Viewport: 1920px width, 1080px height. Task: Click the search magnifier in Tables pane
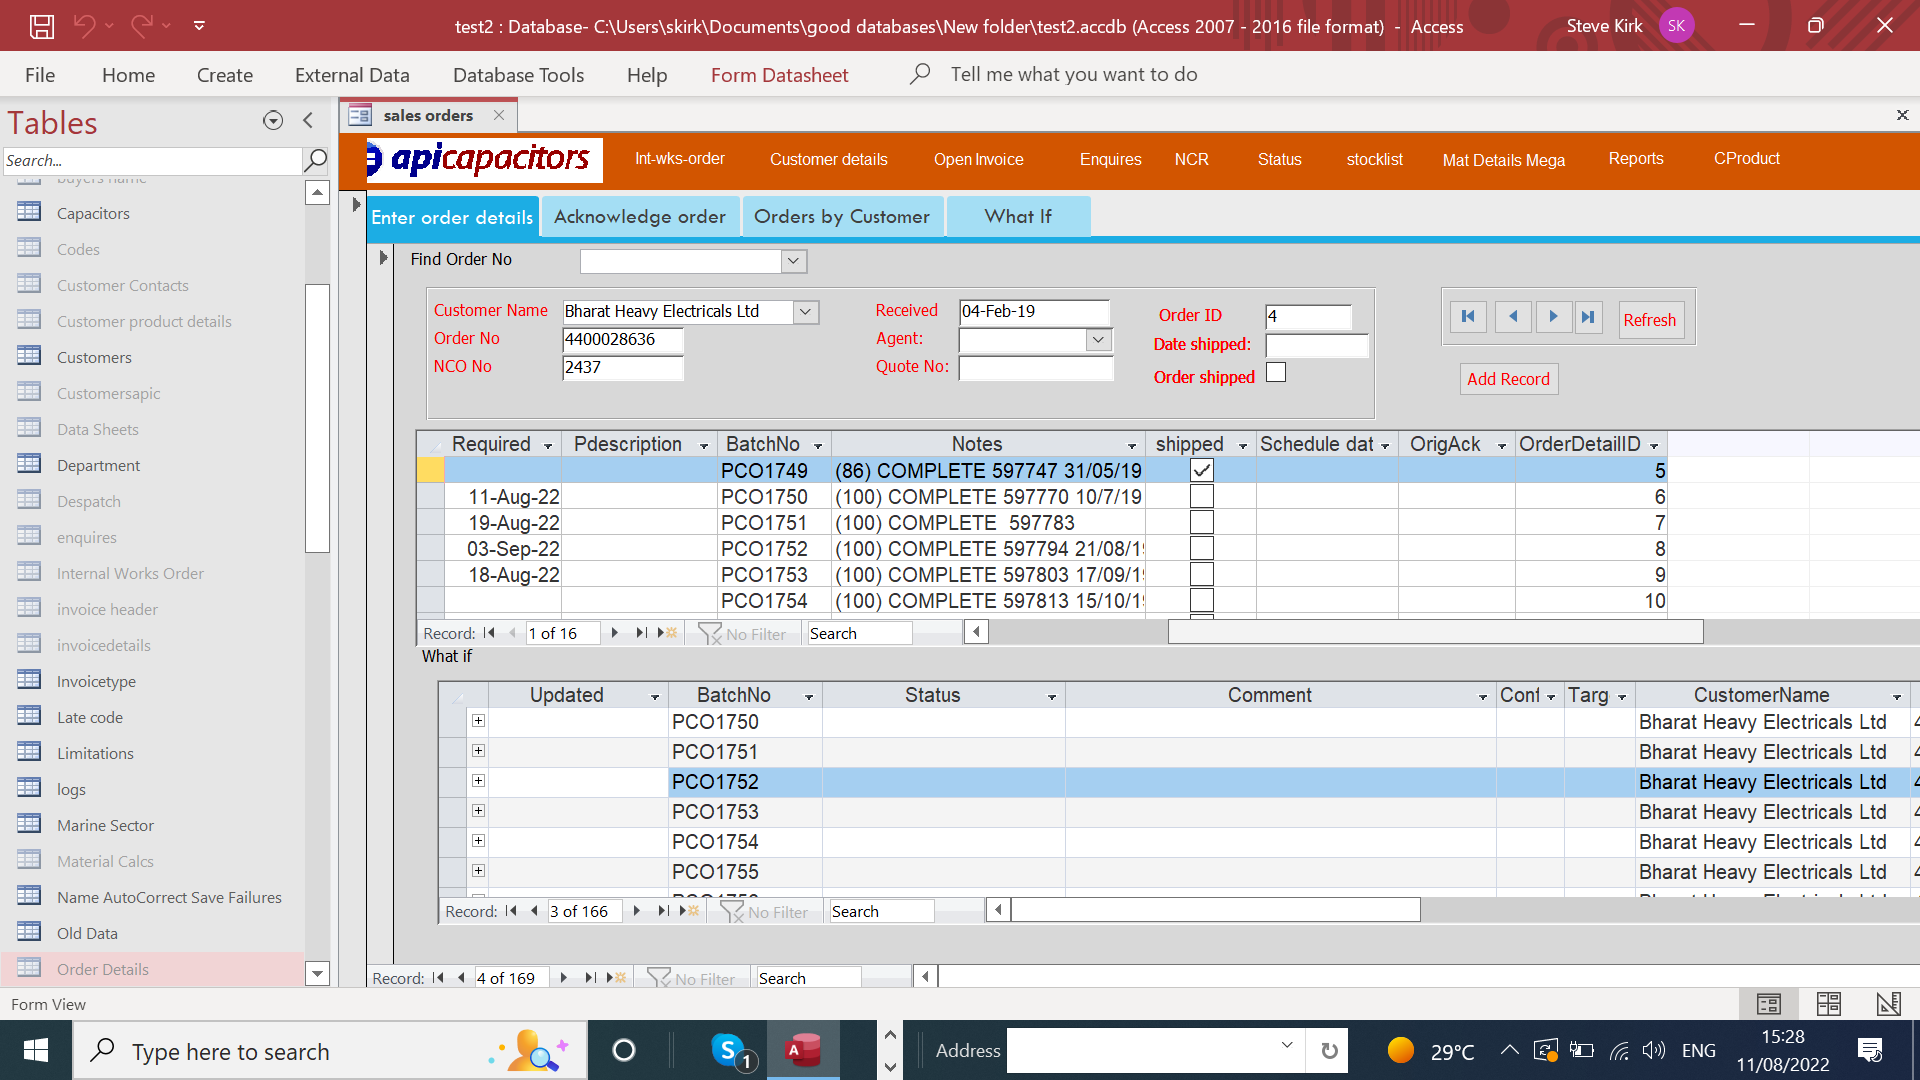(x=315, y=160)
